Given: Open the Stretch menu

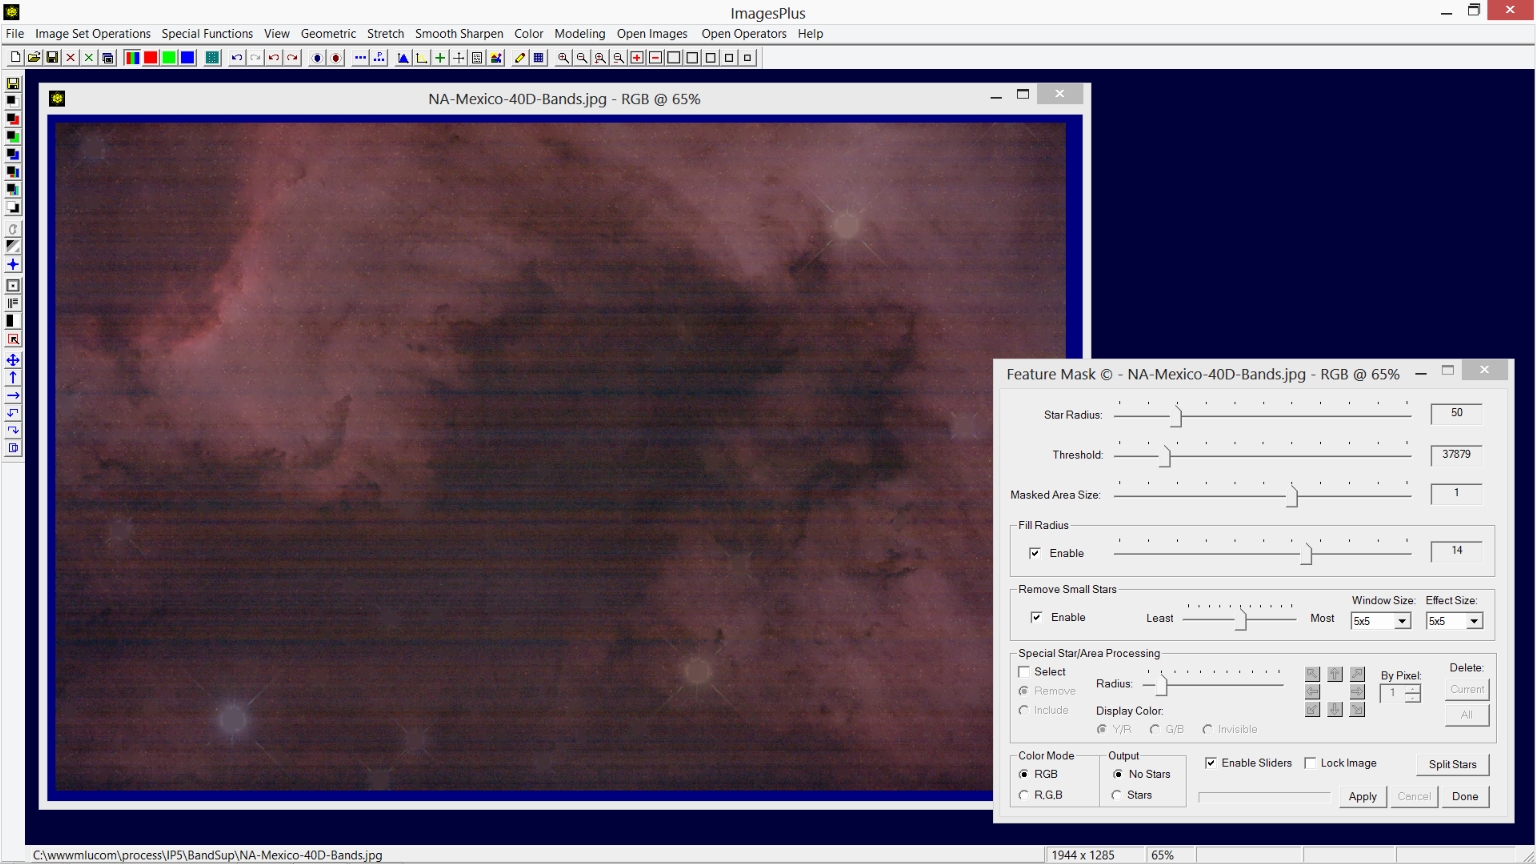Looking at the screenshot, I should pos(385,34).
